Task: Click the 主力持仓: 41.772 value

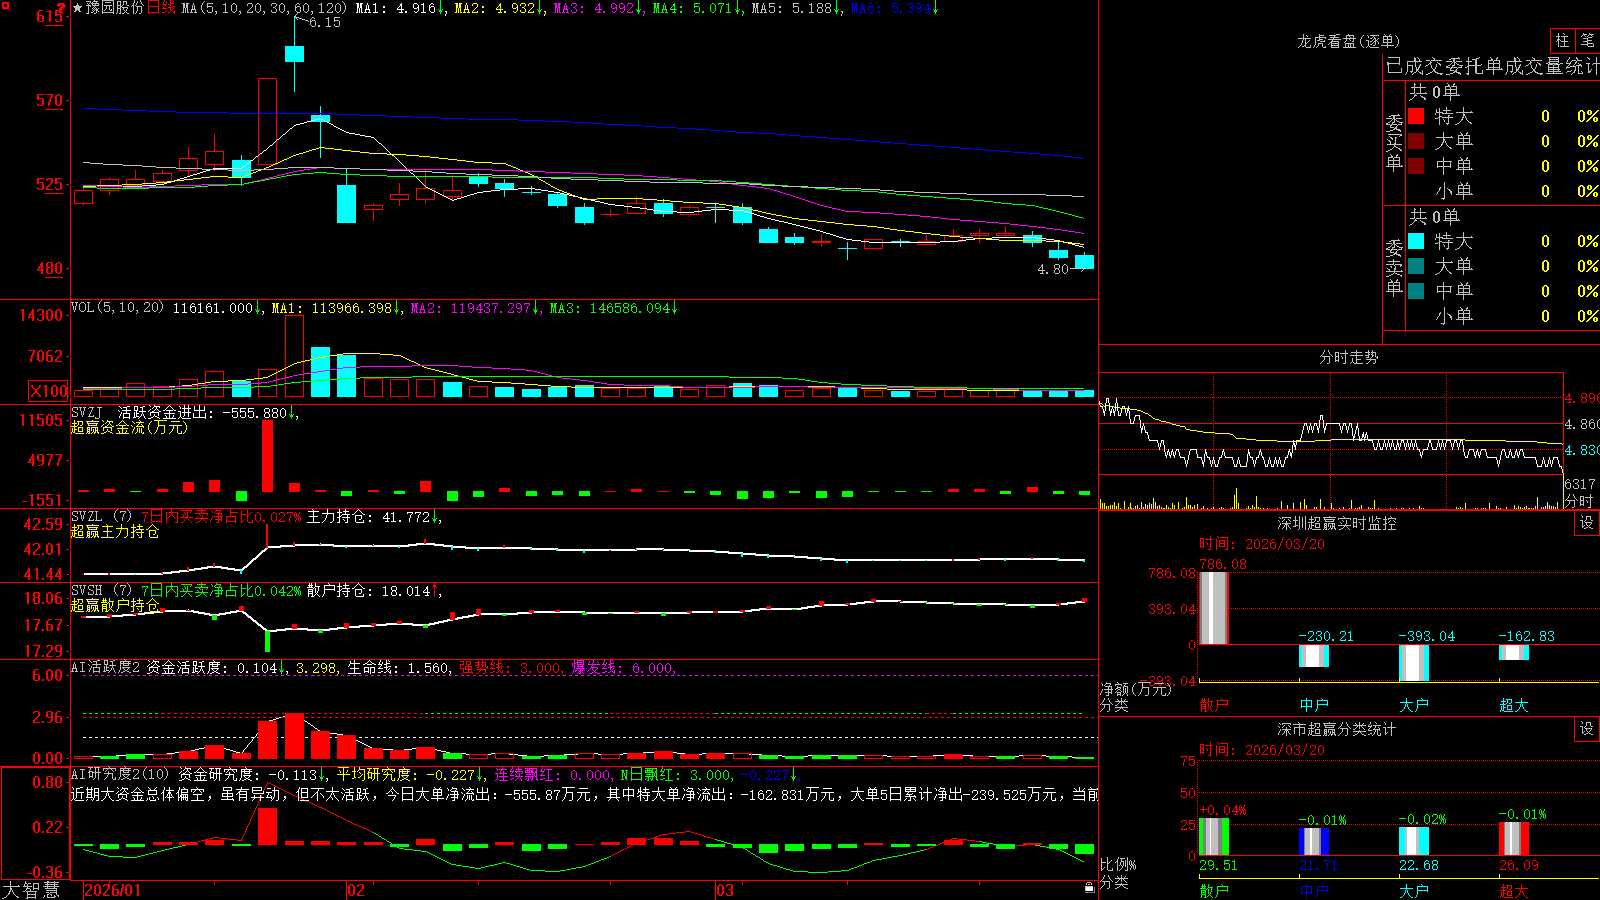Action: click(374, 517)
